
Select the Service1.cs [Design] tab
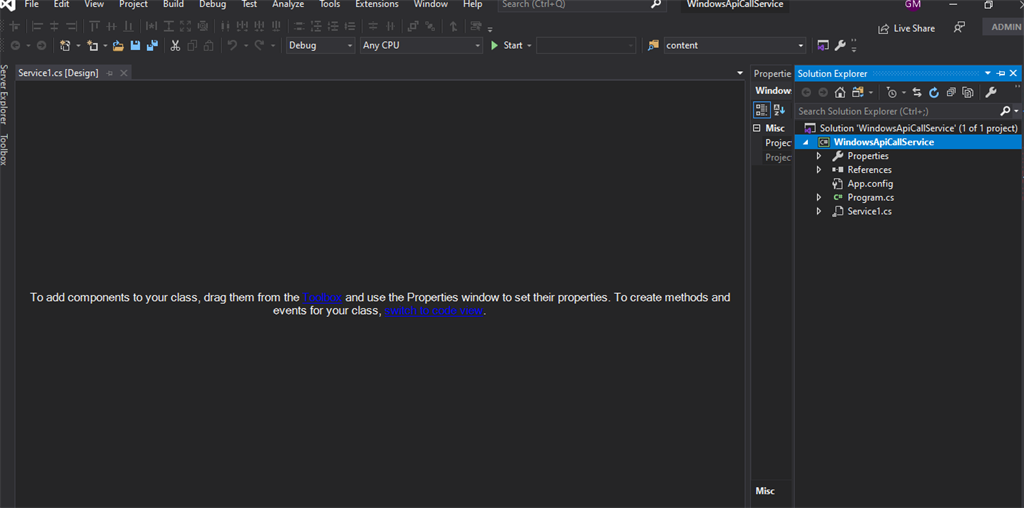[58, 73]
